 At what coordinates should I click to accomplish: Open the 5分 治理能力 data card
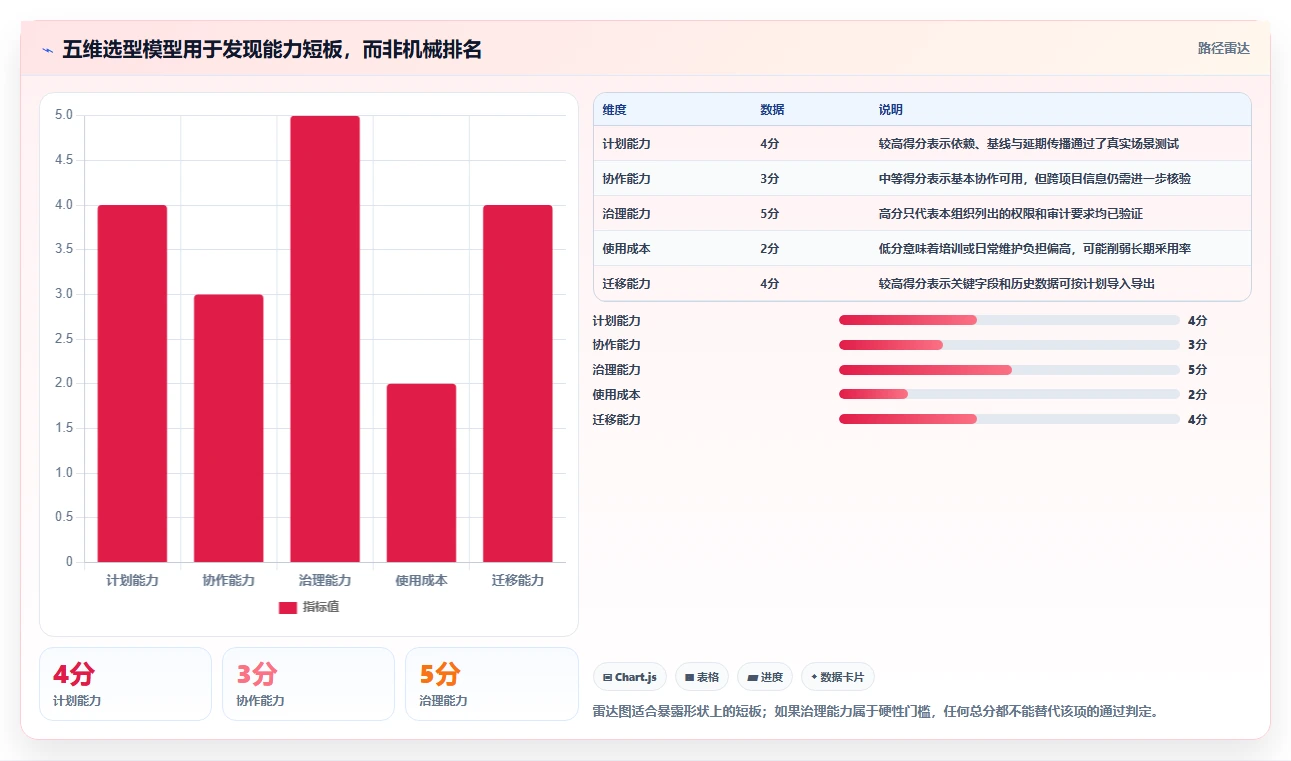[492, 684]
